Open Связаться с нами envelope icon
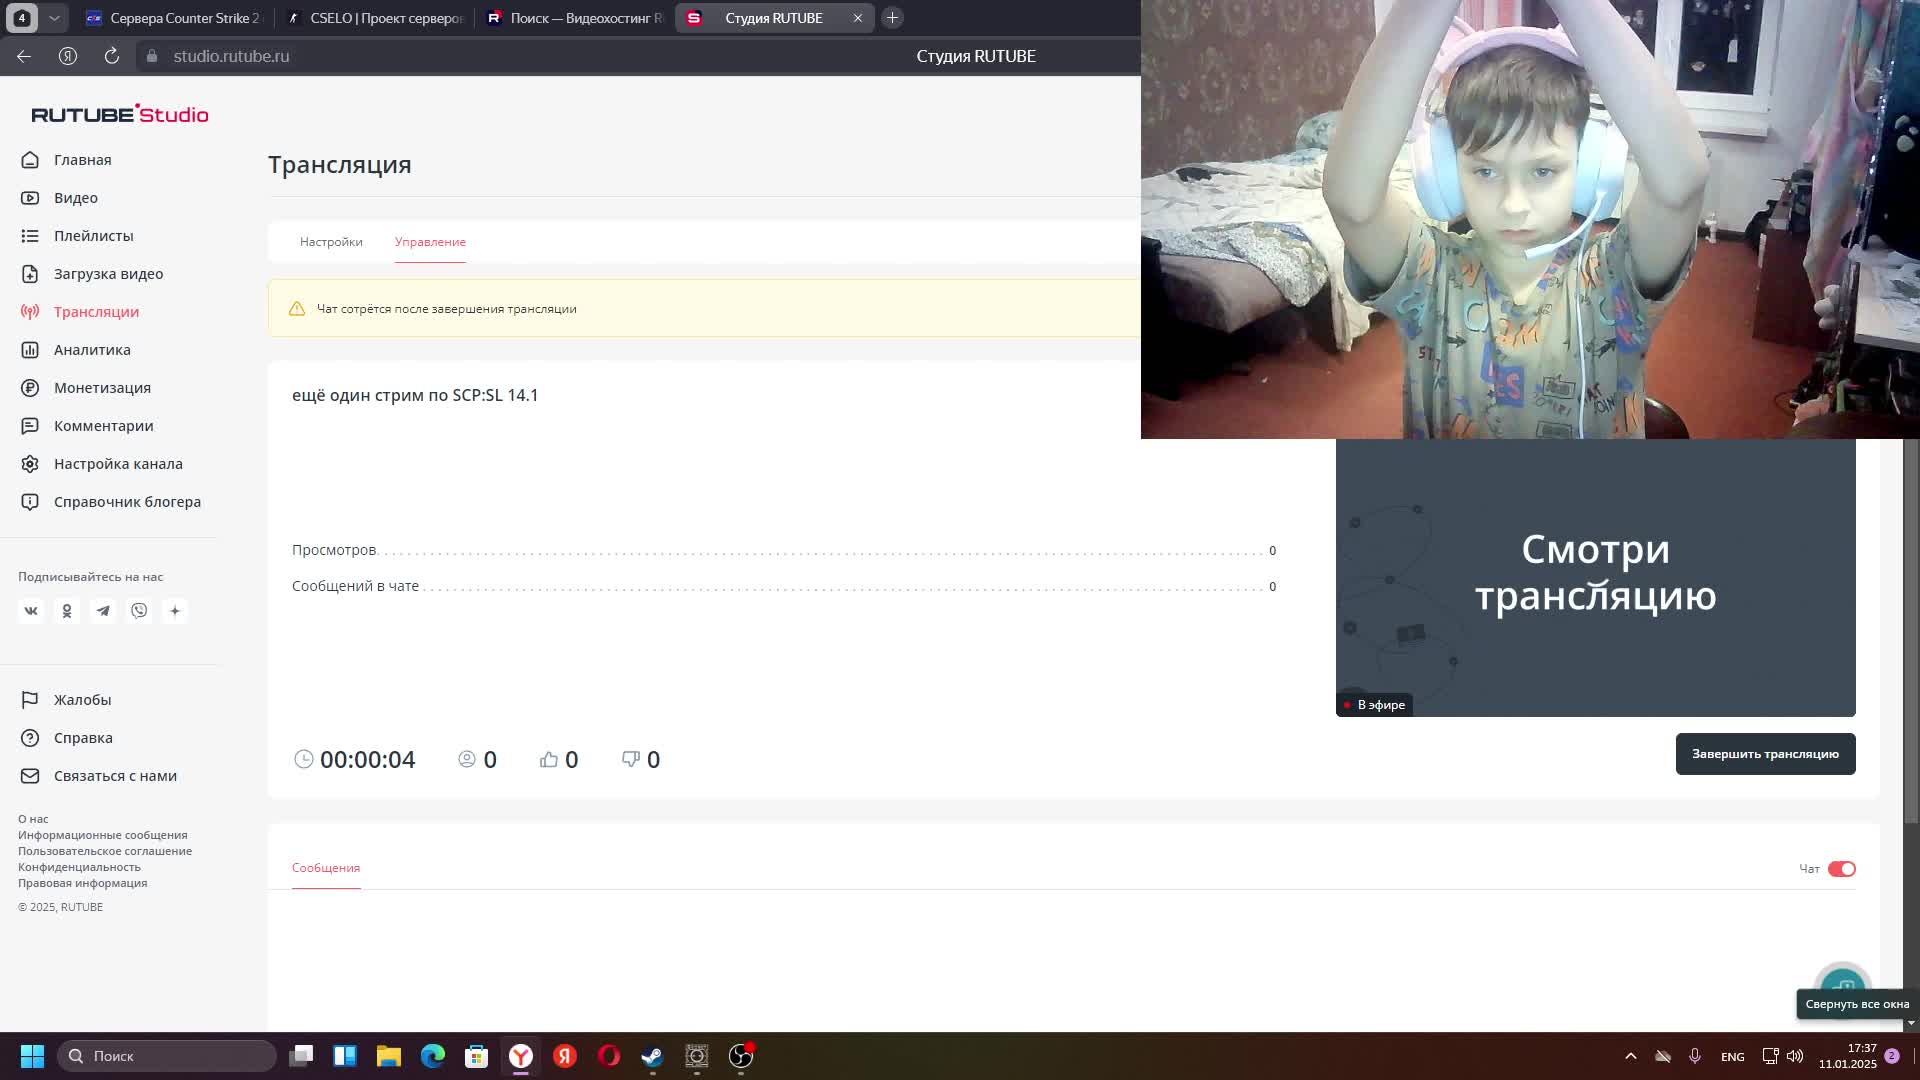Image resolution: width=1920 pixels, height=1080 pixels. click(x=30, y=776)
